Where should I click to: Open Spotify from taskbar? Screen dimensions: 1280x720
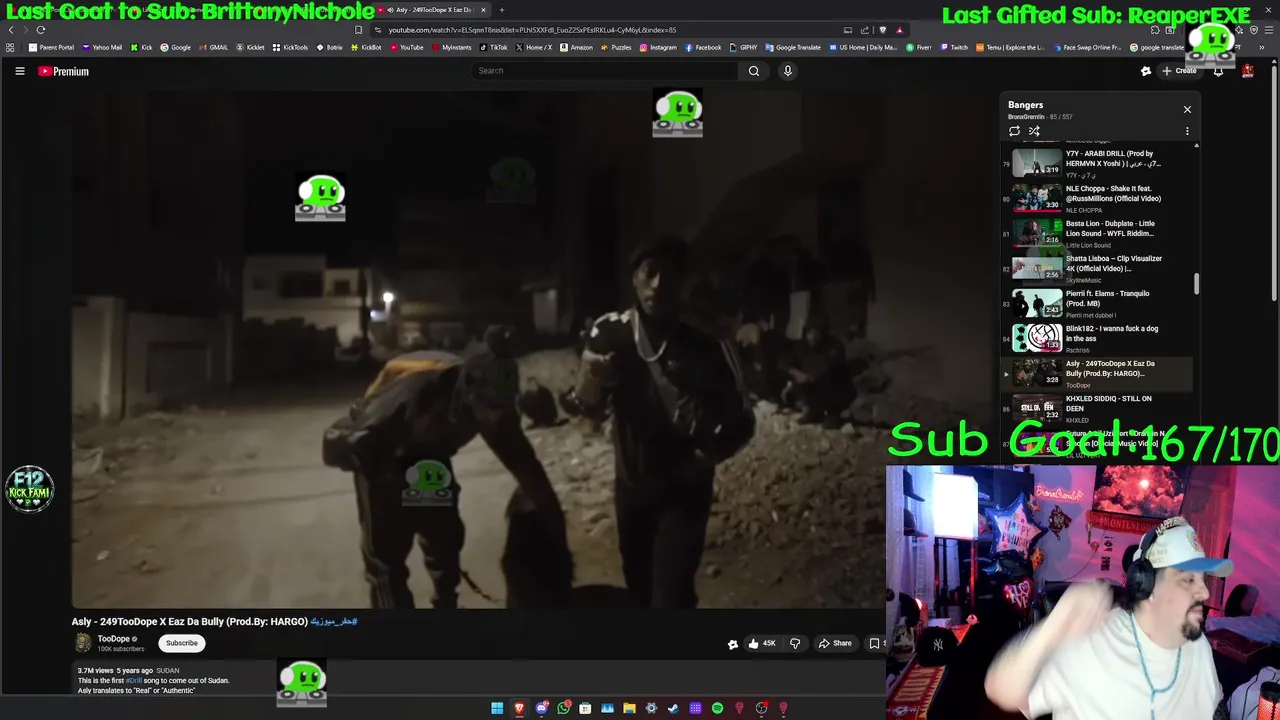pyautogui.click(x=717, y=708)
